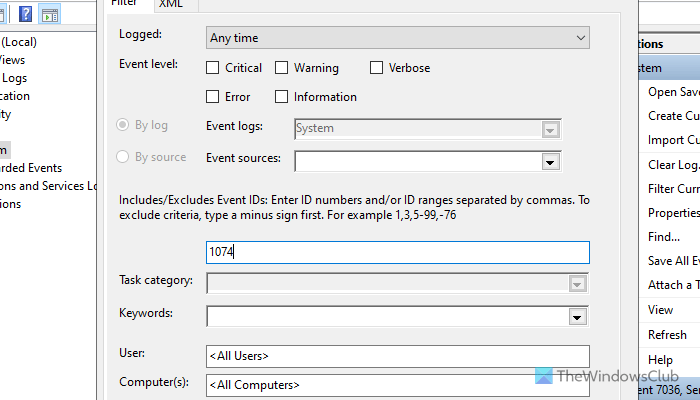
Task: Enable the Critical event level checkbox
Action: pyautogui.click(x=212, y=68)
